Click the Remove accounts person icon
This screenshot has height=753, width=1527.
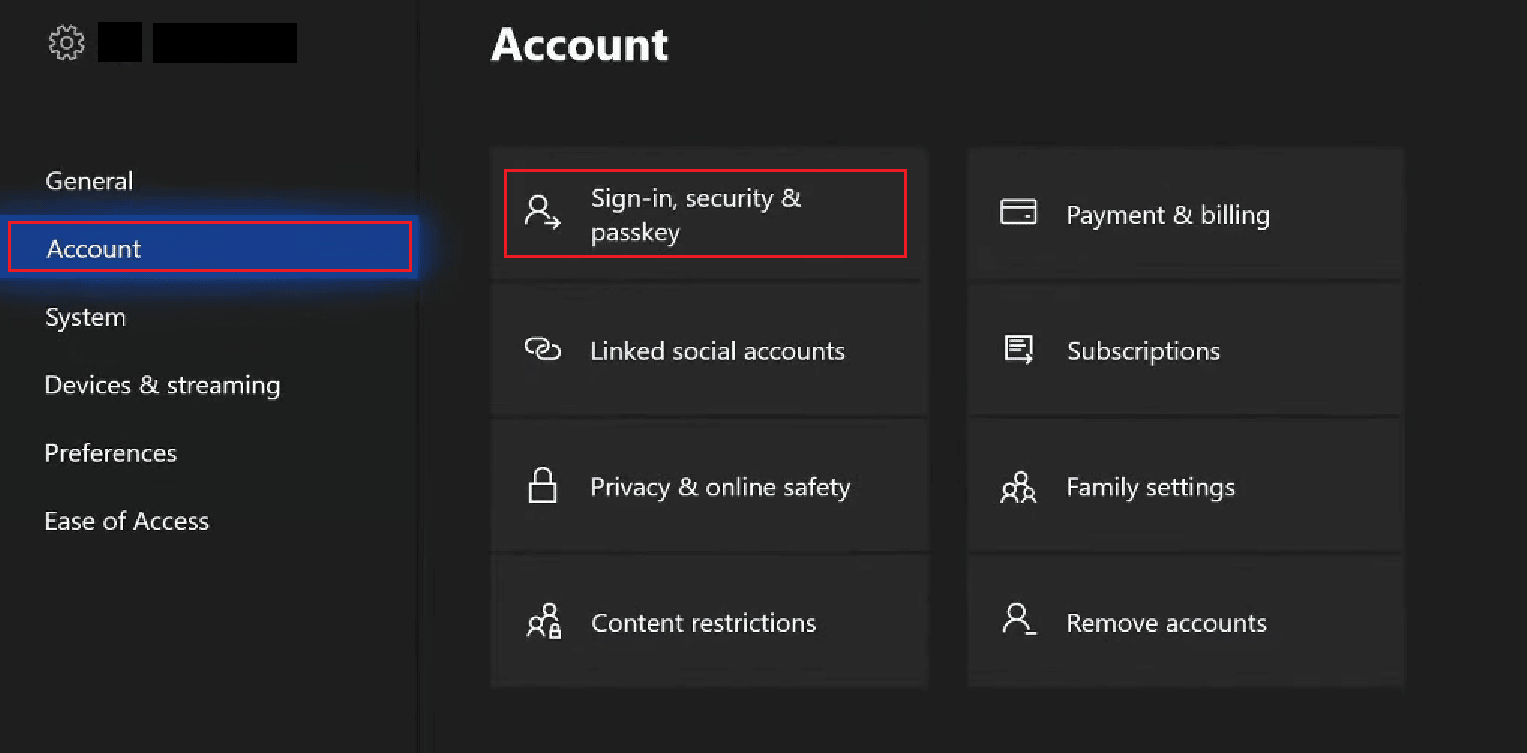[x=1018, y=620]
